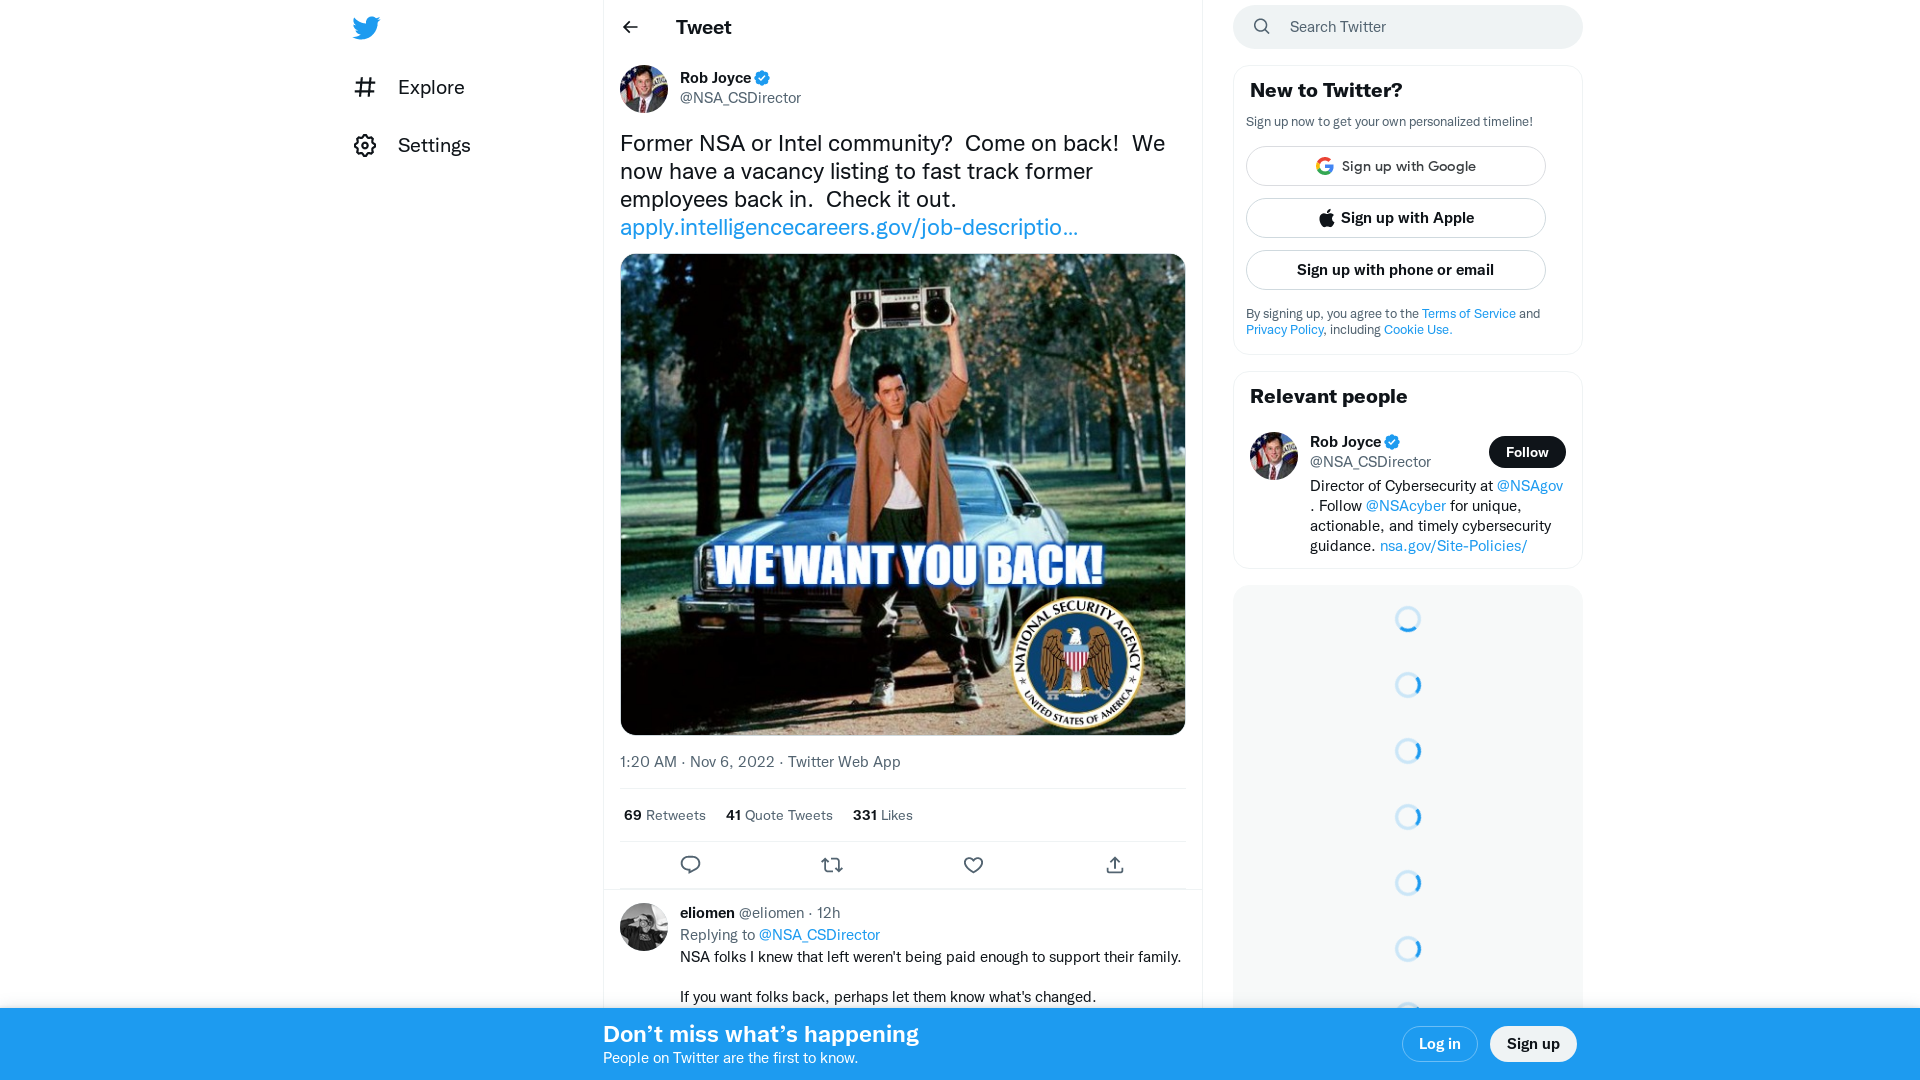Click Rob Joyce's blue verified badge

(762, 77)
